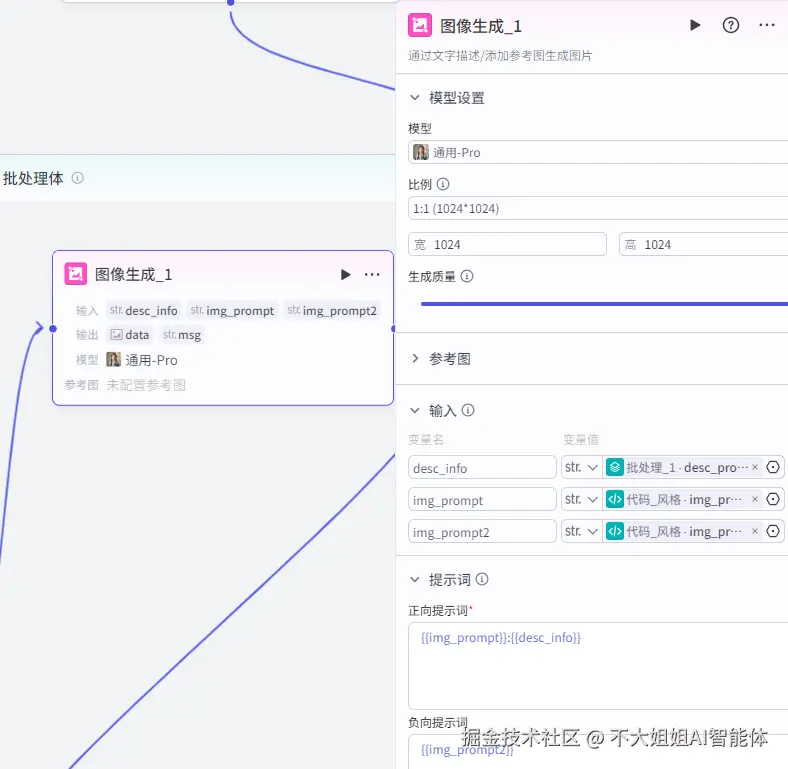This screenshot has width=788, height=769.
Task: Select img_prompt input tag on canvas card
Action: click(x=232, y=310)
